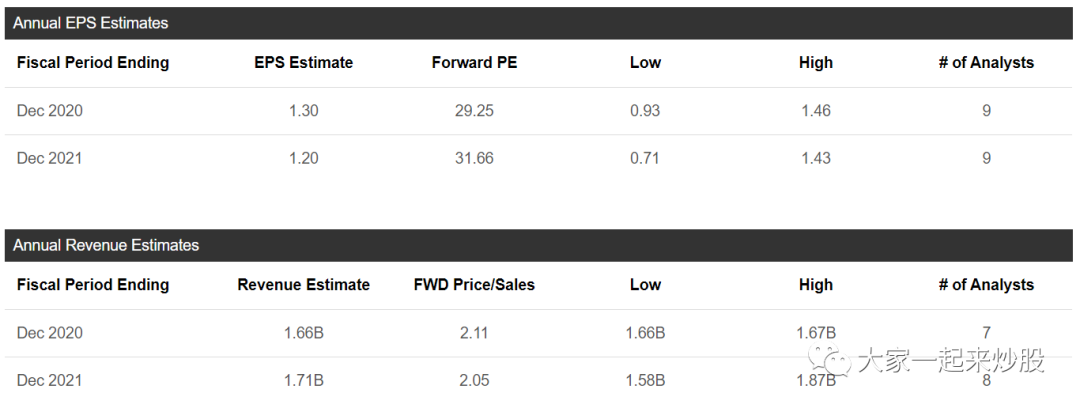Click the # of Analysts header in EPS table
This screenshot has width=1080, height=408.
(x=986, y=63)
